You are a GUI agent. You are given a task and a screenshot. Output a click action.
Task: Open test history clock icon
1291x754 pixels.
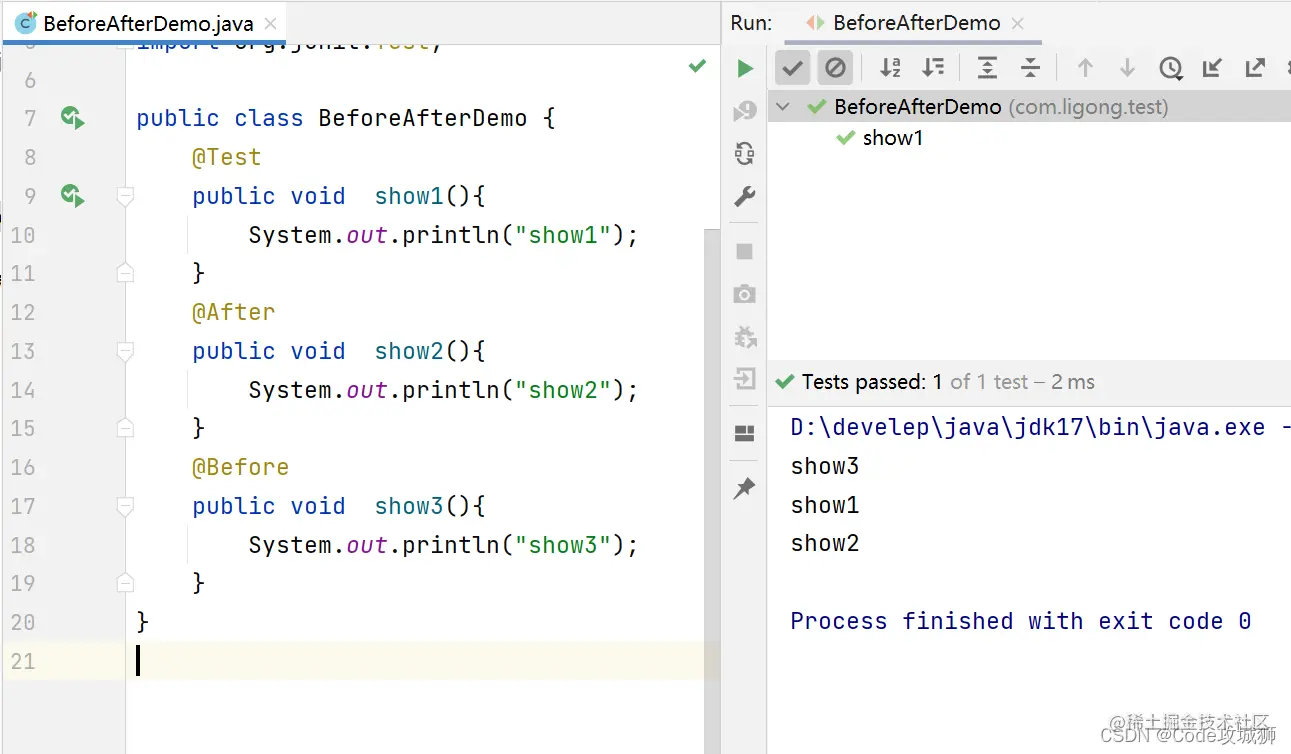coord(1170,68)
